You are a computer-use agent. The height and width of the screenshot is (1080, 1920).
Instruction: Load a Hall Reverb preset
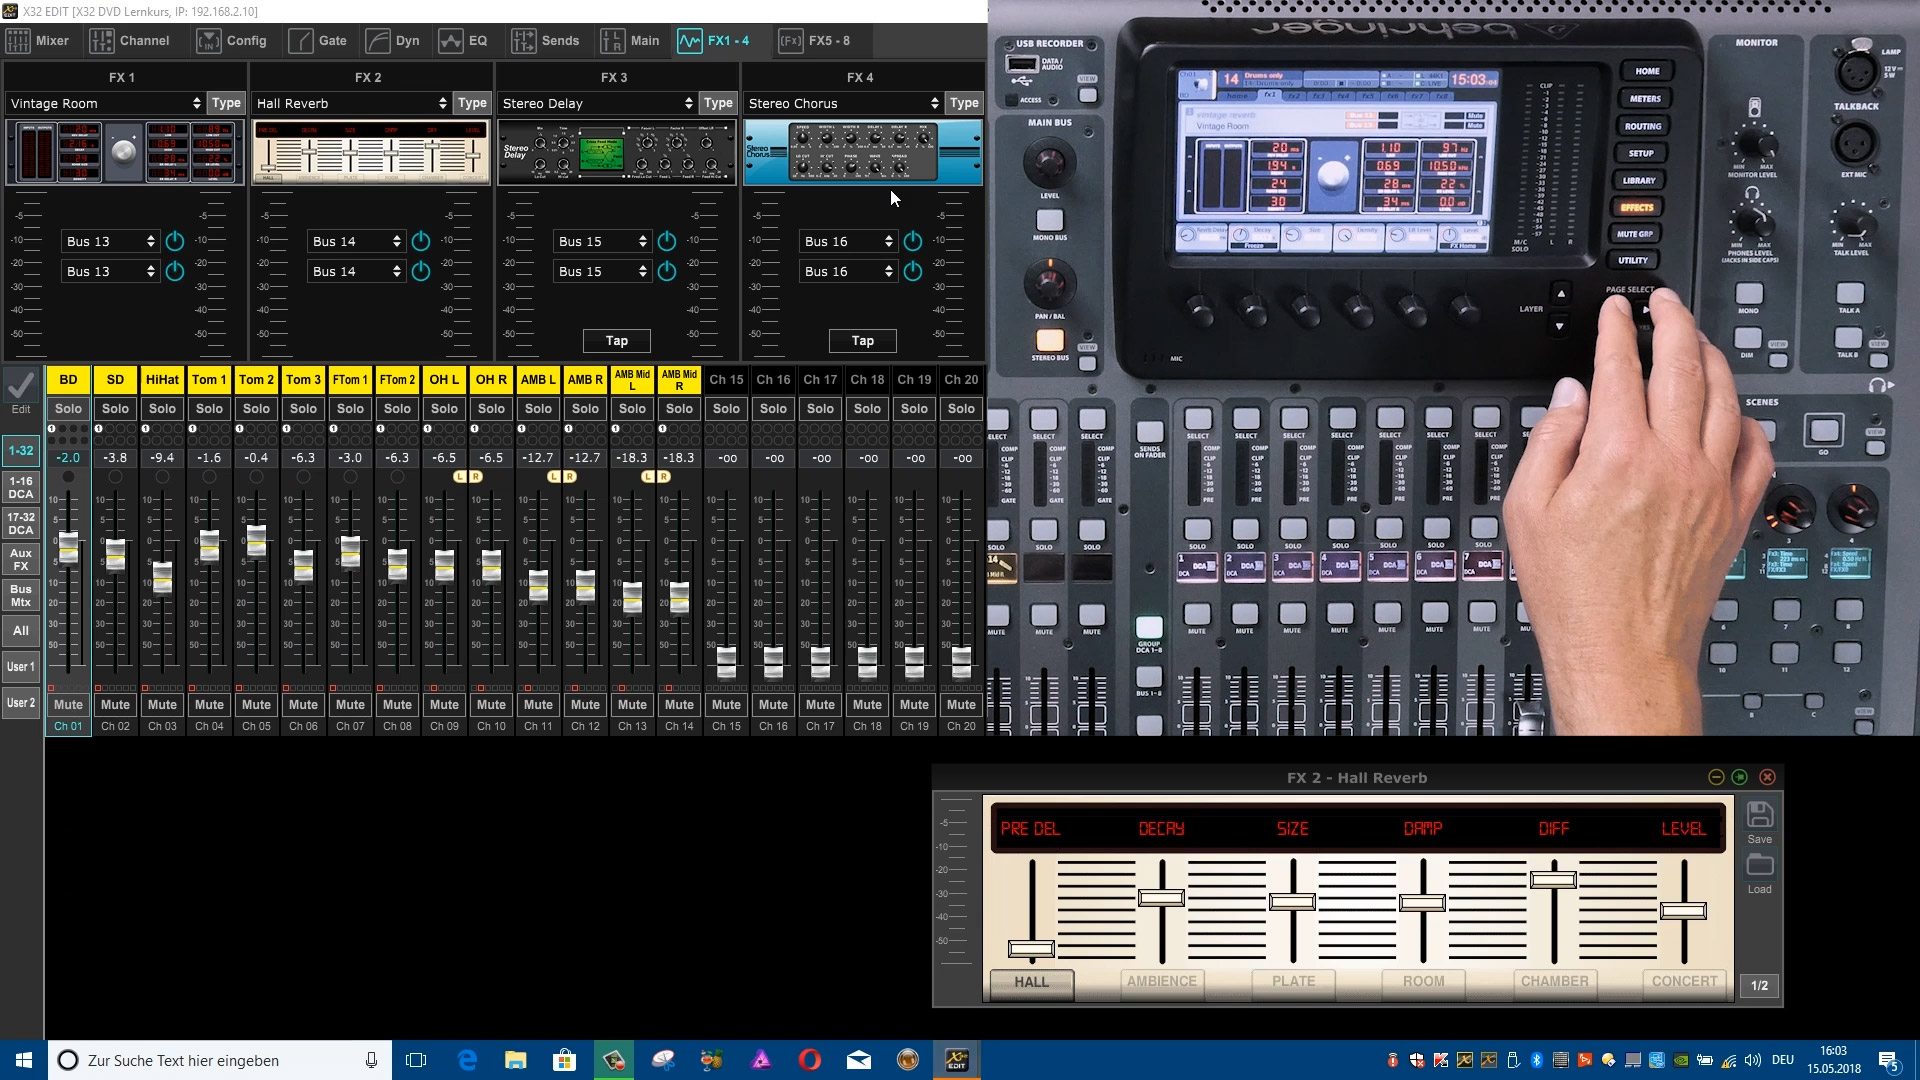1760,874
